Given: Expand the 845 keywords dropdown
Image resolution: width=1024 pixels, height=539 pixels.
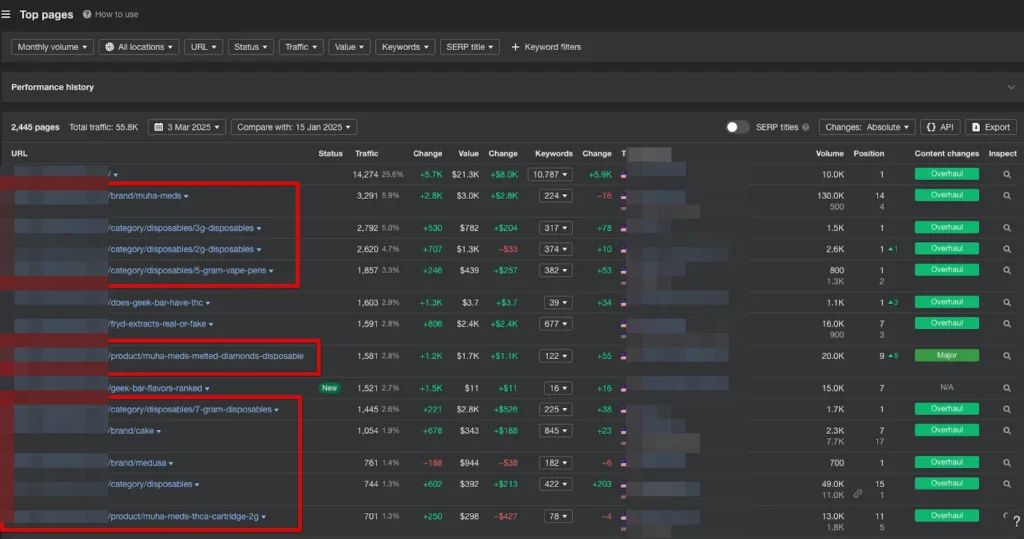Looking at the screenshot, I should (555, 431).
